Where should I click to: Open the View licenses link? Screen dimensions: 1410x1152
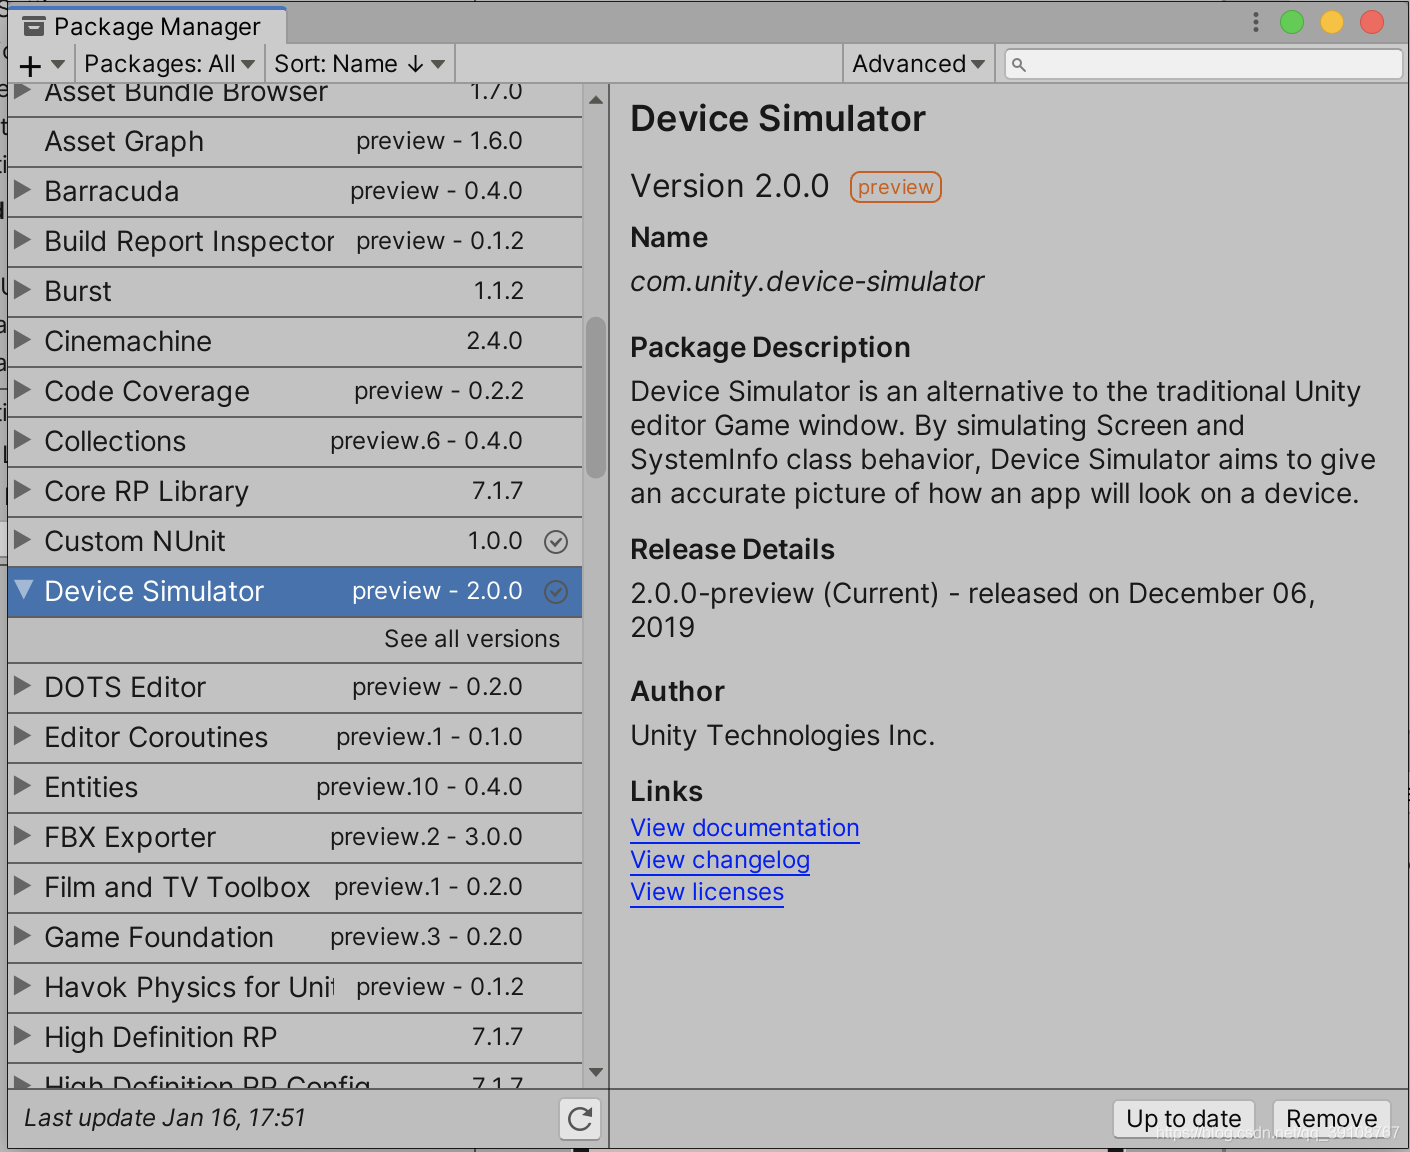click(707, 892)
